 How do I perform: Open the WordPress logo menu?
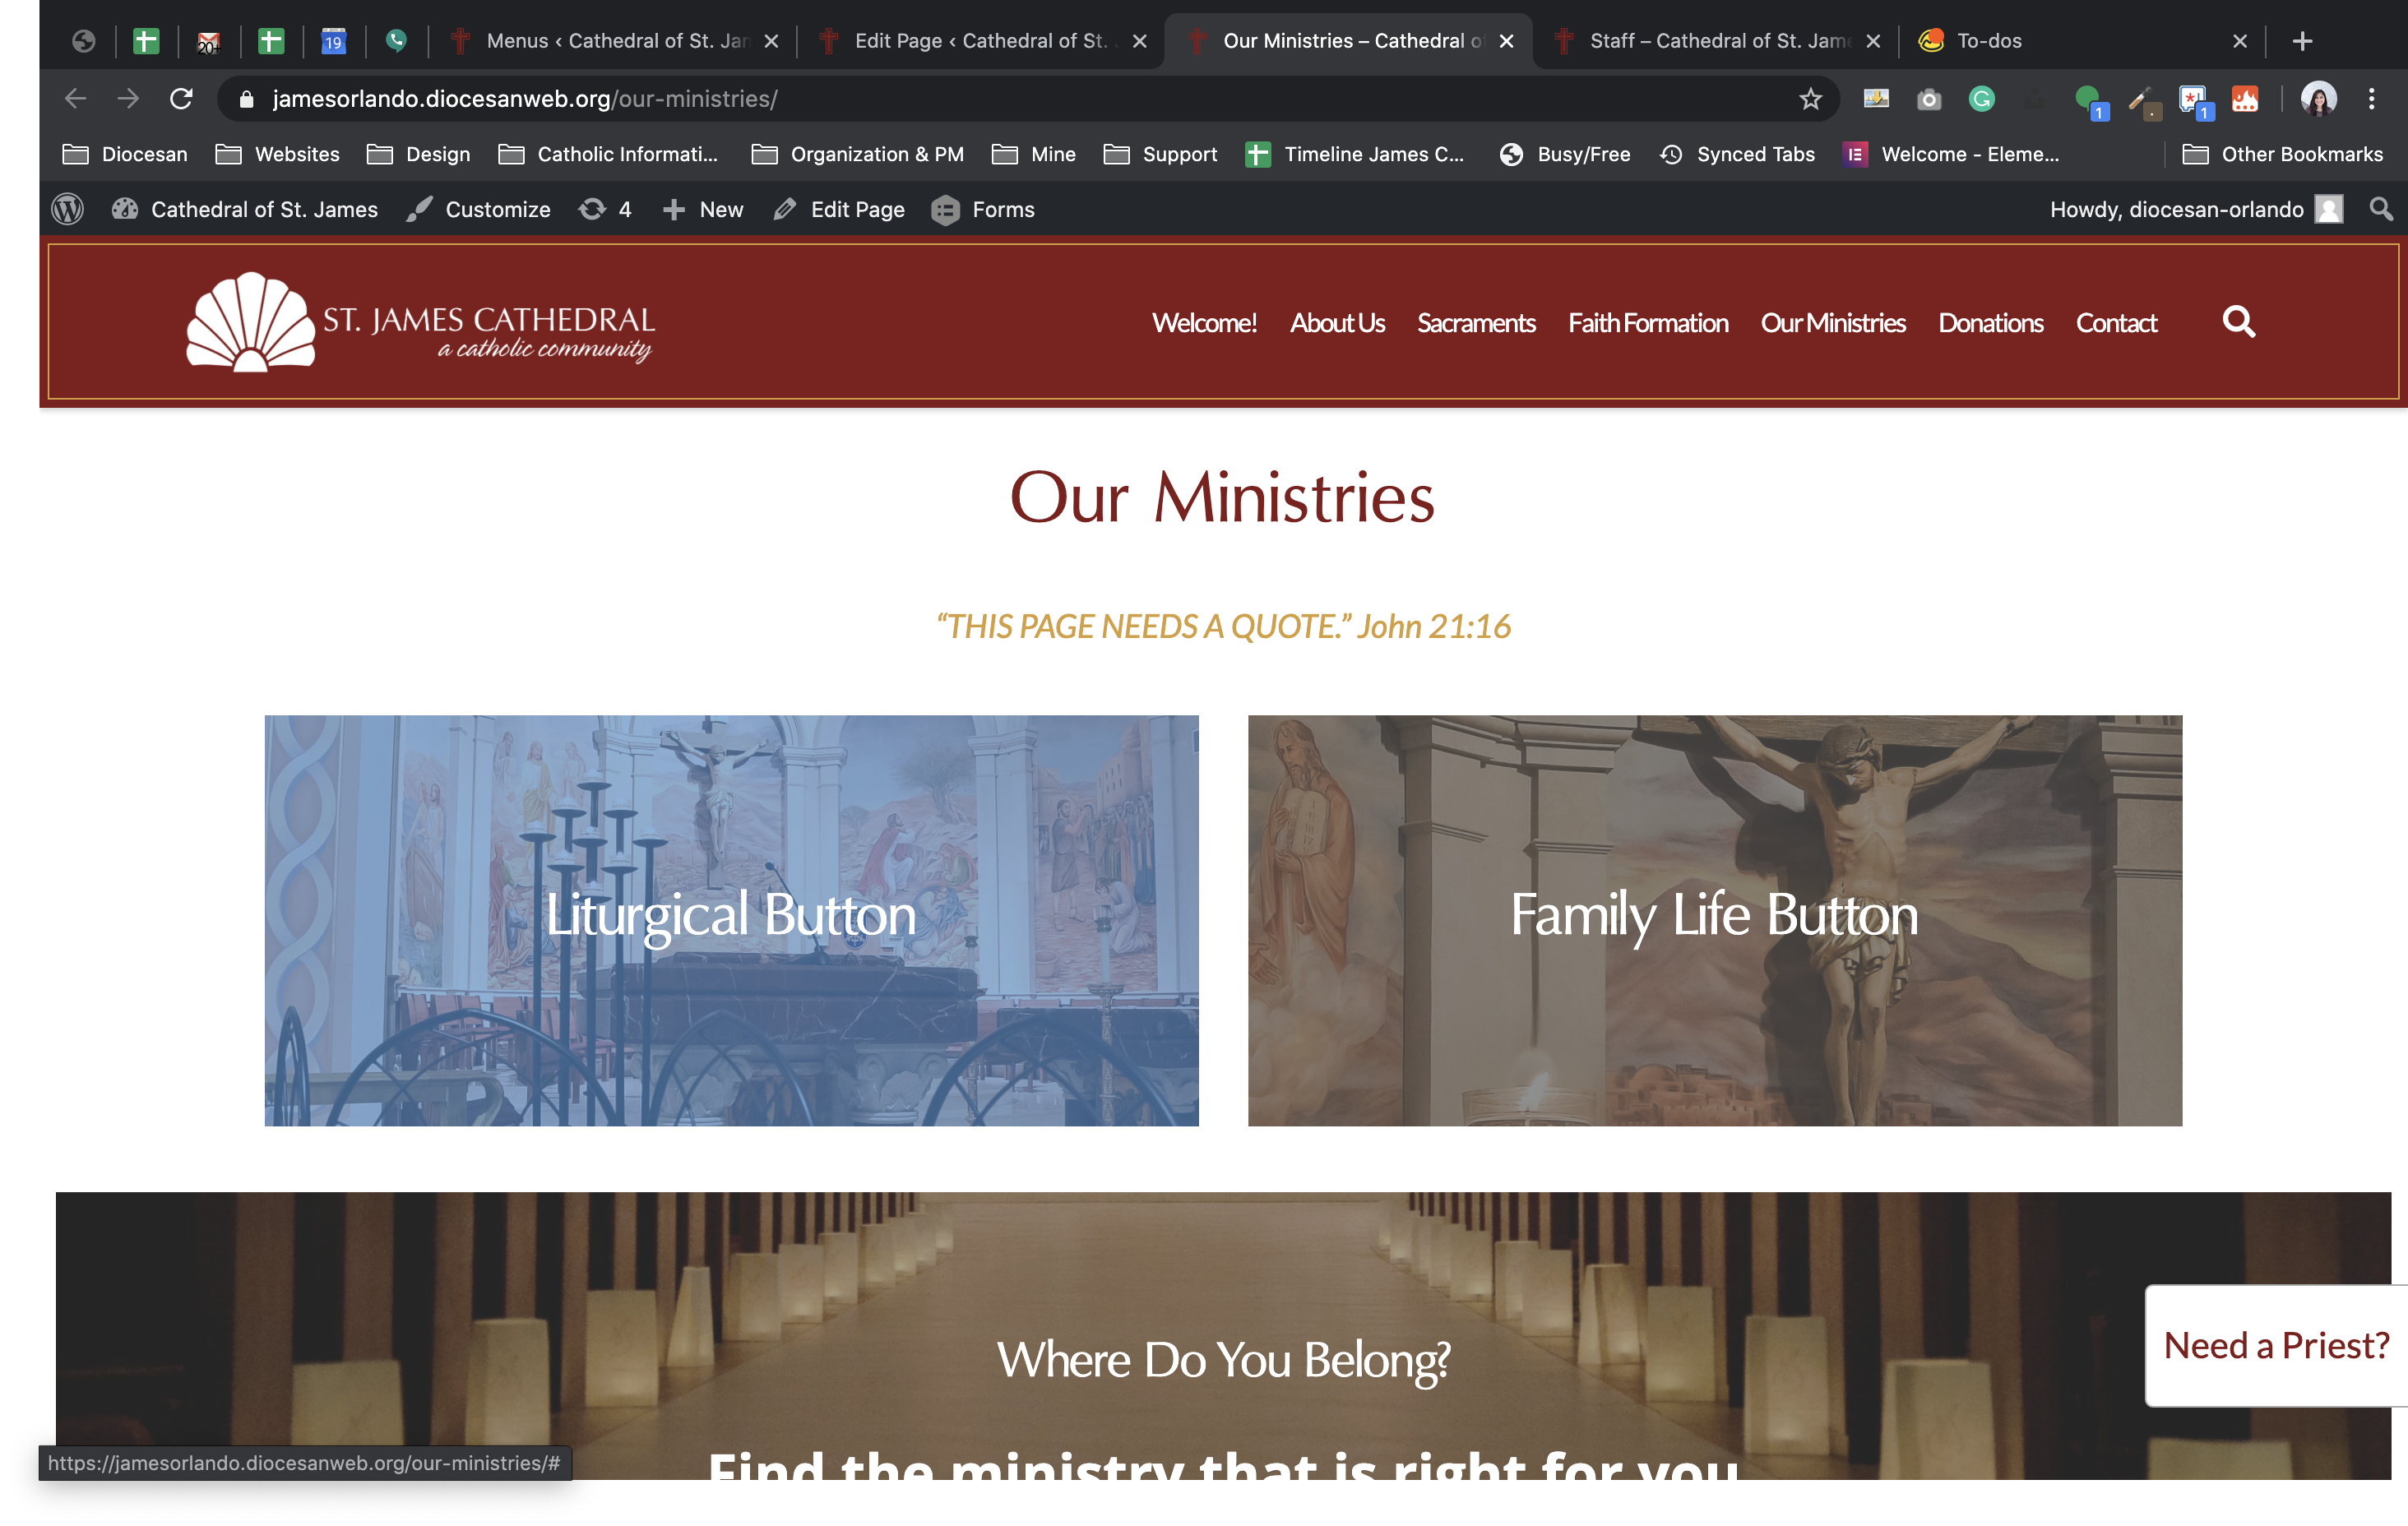pyautogui.click(x=67, y=209)
